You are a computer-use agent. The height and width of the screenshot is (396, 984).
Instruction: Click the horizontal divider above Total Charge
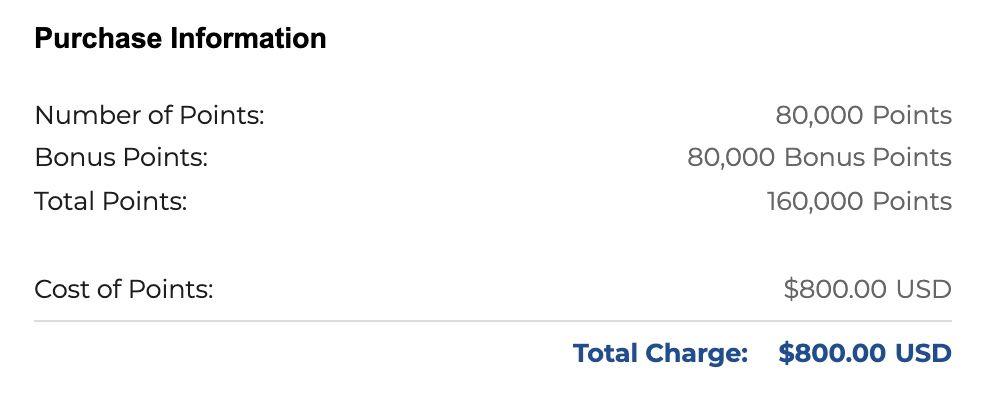pos(493,321)
